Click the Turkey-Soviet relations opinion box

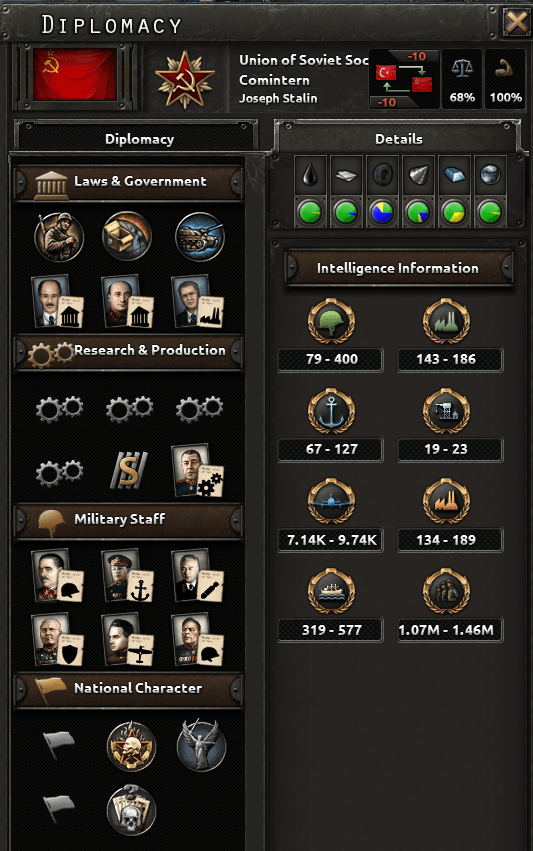coord(404,79)
